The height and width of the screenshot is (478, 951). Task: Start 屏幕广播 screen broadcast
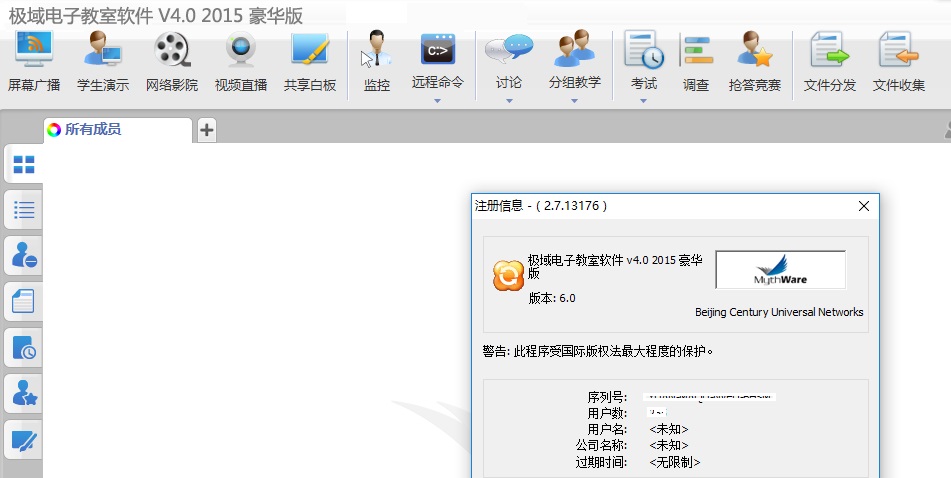tap(34, 61)
